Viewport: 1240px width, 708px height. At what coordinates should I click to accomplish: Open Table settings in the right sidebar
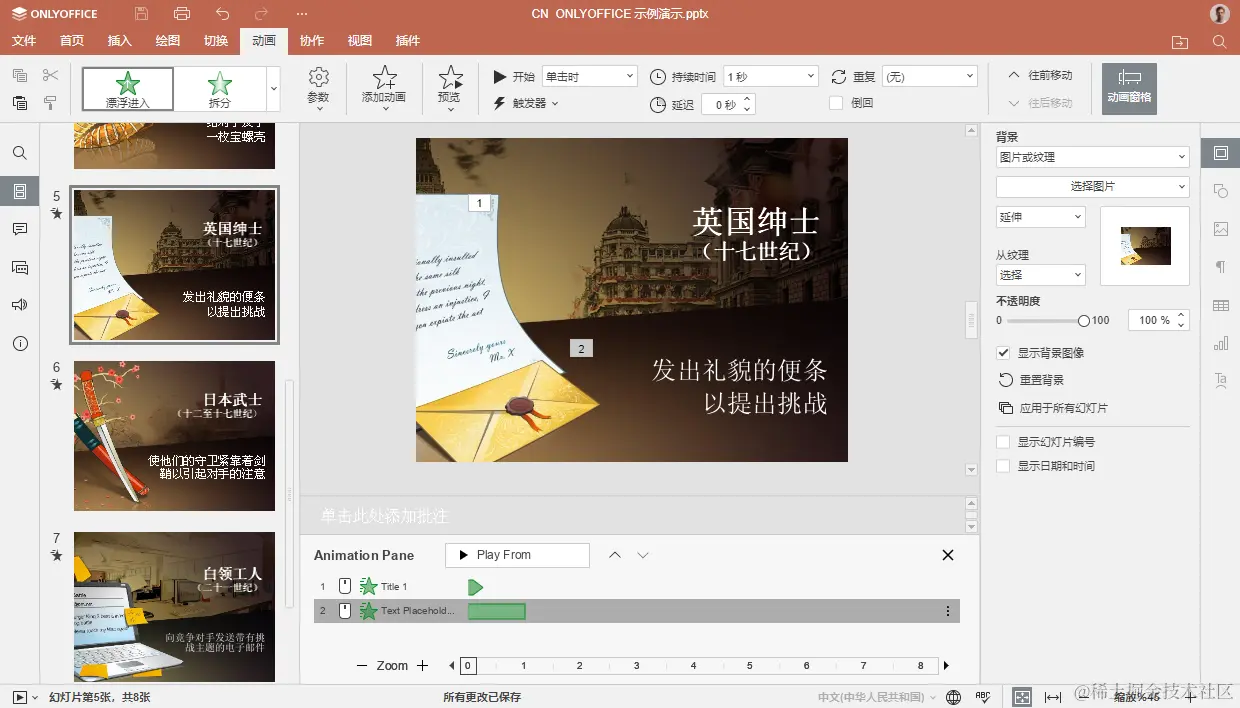click(x=1220, y=305)
